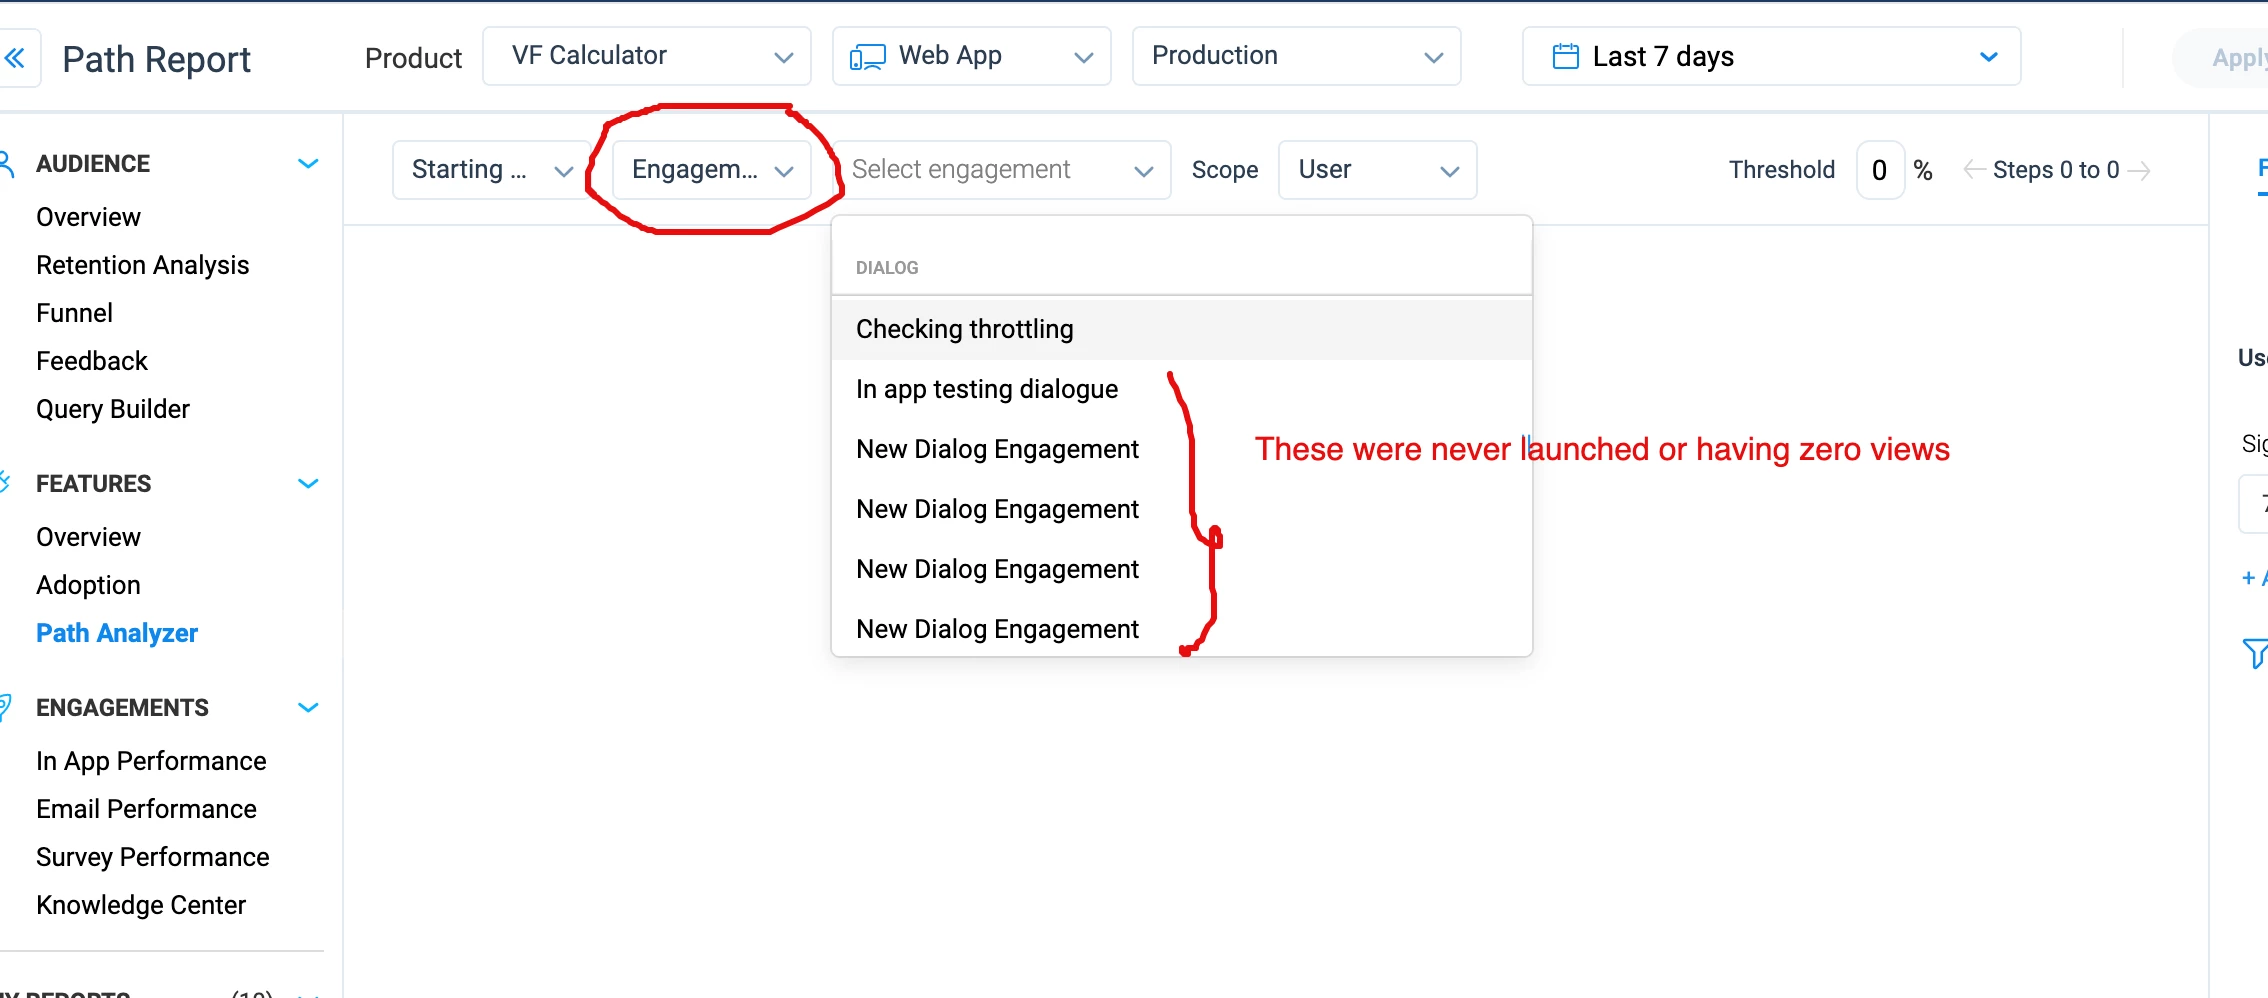Viewport: 2268px width, 998px height.
Task: Collapse sidebar with double chevron icon
Action: pos(15,58)
